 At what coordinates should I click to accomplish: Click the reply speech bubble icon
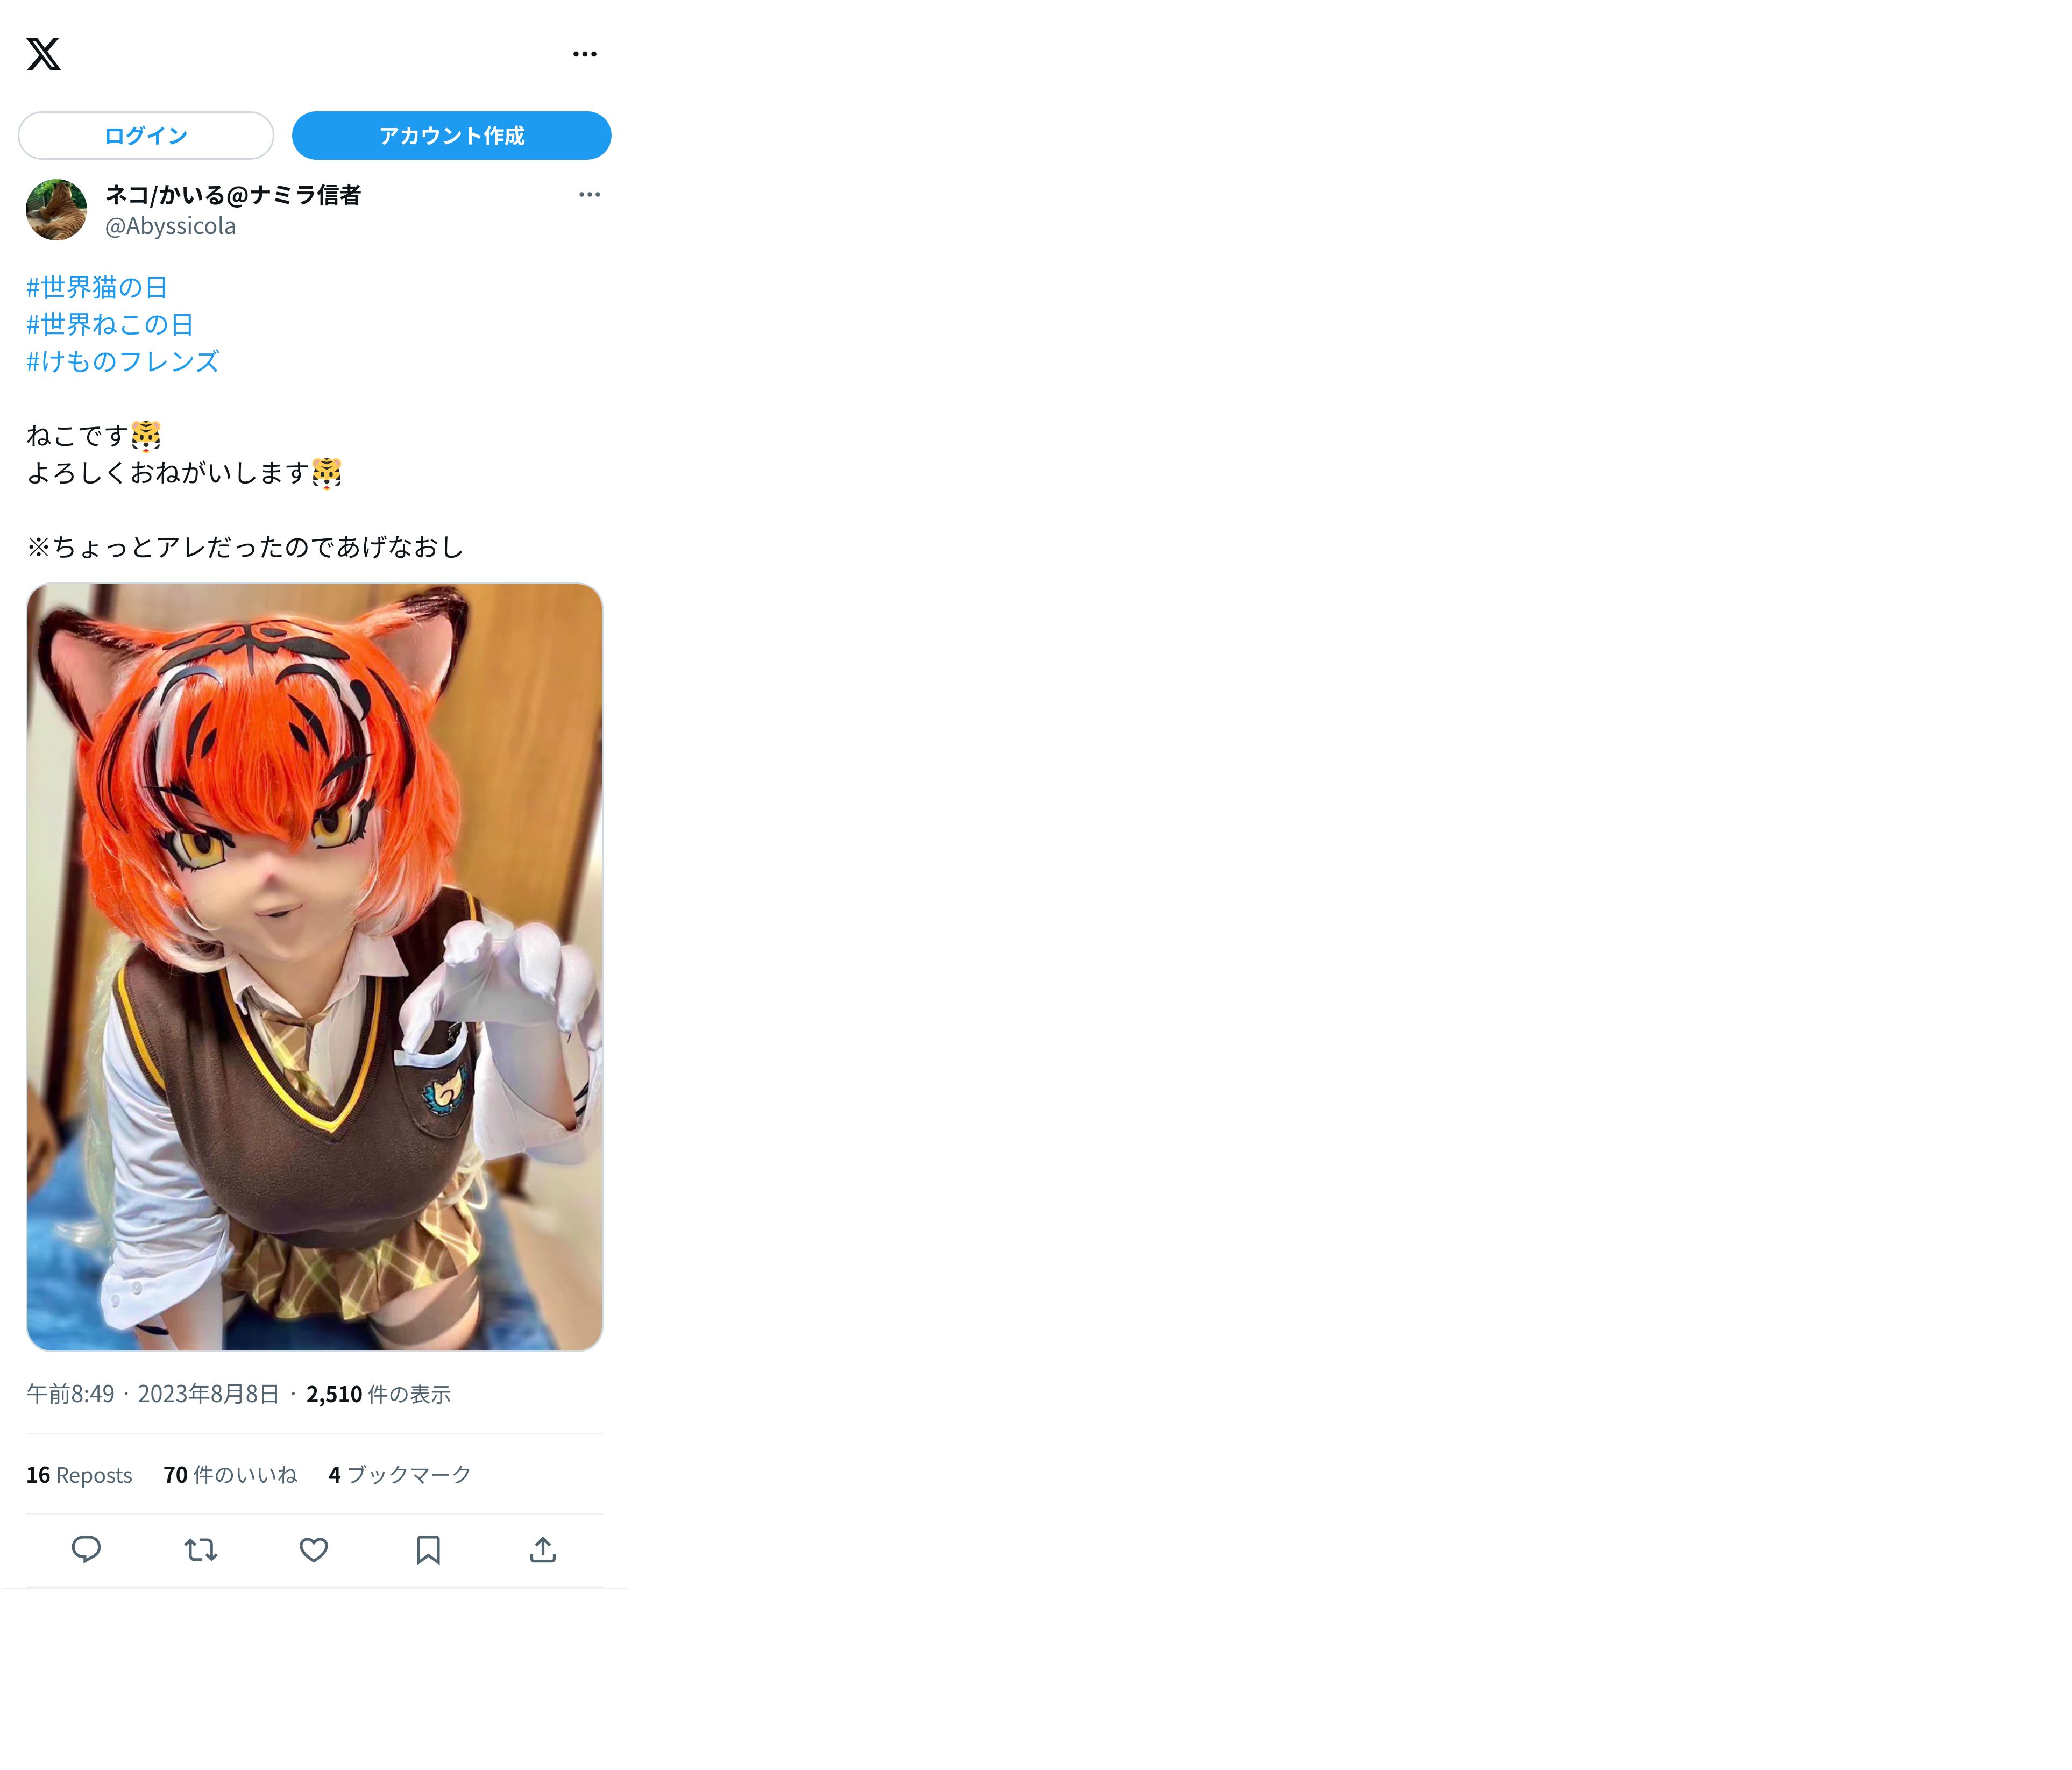[x=86, y=1549]
